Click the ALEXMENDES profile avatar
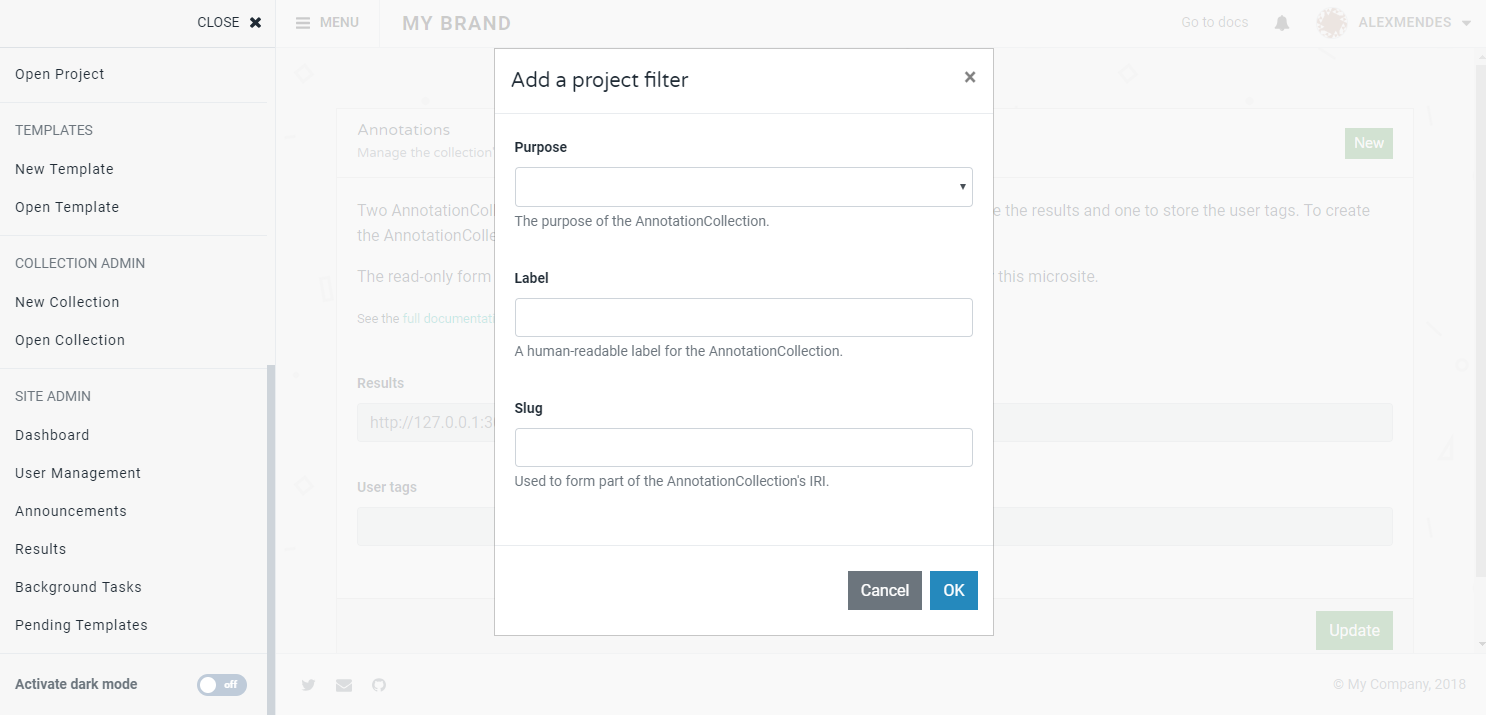The width and height of the screenshot is (1486, 715). point(1331,21)
